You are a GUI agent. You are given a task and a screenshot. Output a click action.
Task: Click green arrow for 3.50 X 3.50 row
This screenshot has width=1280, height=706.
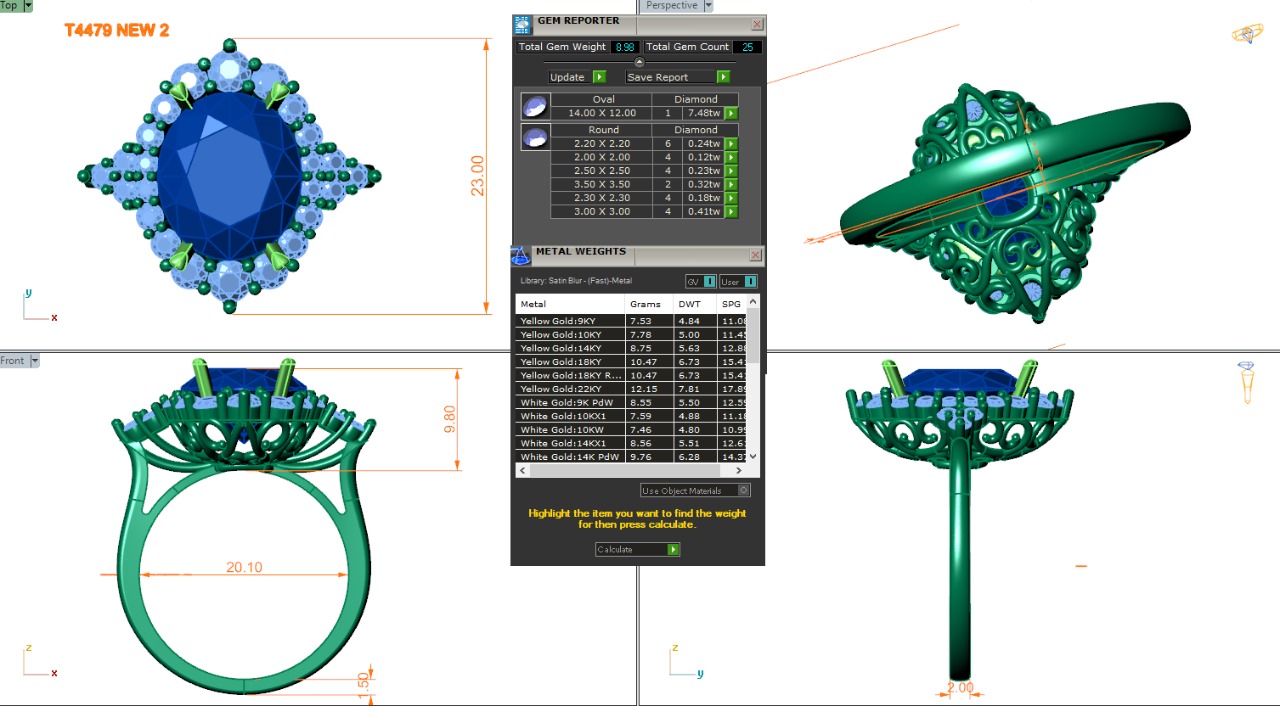[x=731, y=185]
